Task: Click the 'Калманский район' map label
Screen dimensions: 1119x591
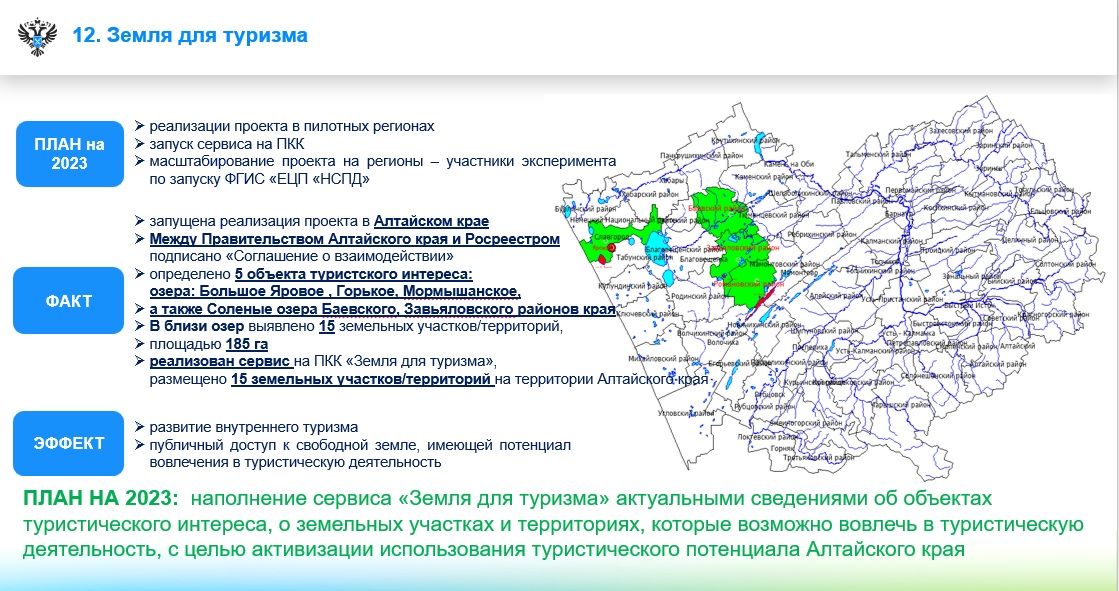Action: pyautogui.click(x=891, y=241)
